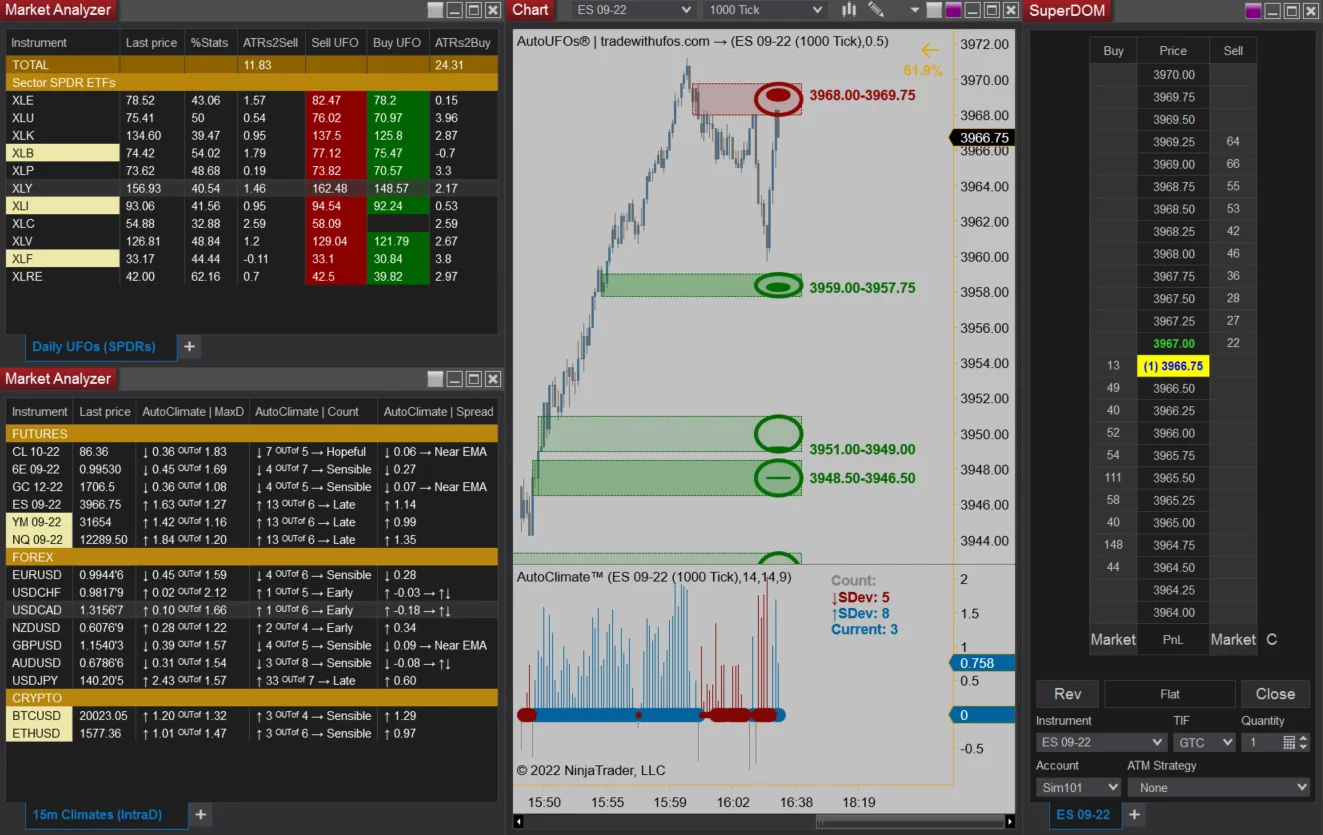Image resolution: width=1323 pixels, height=835 pixels.
Task: Click the quantity calculator icon in SuperDOM
Action: [1289, 743]
